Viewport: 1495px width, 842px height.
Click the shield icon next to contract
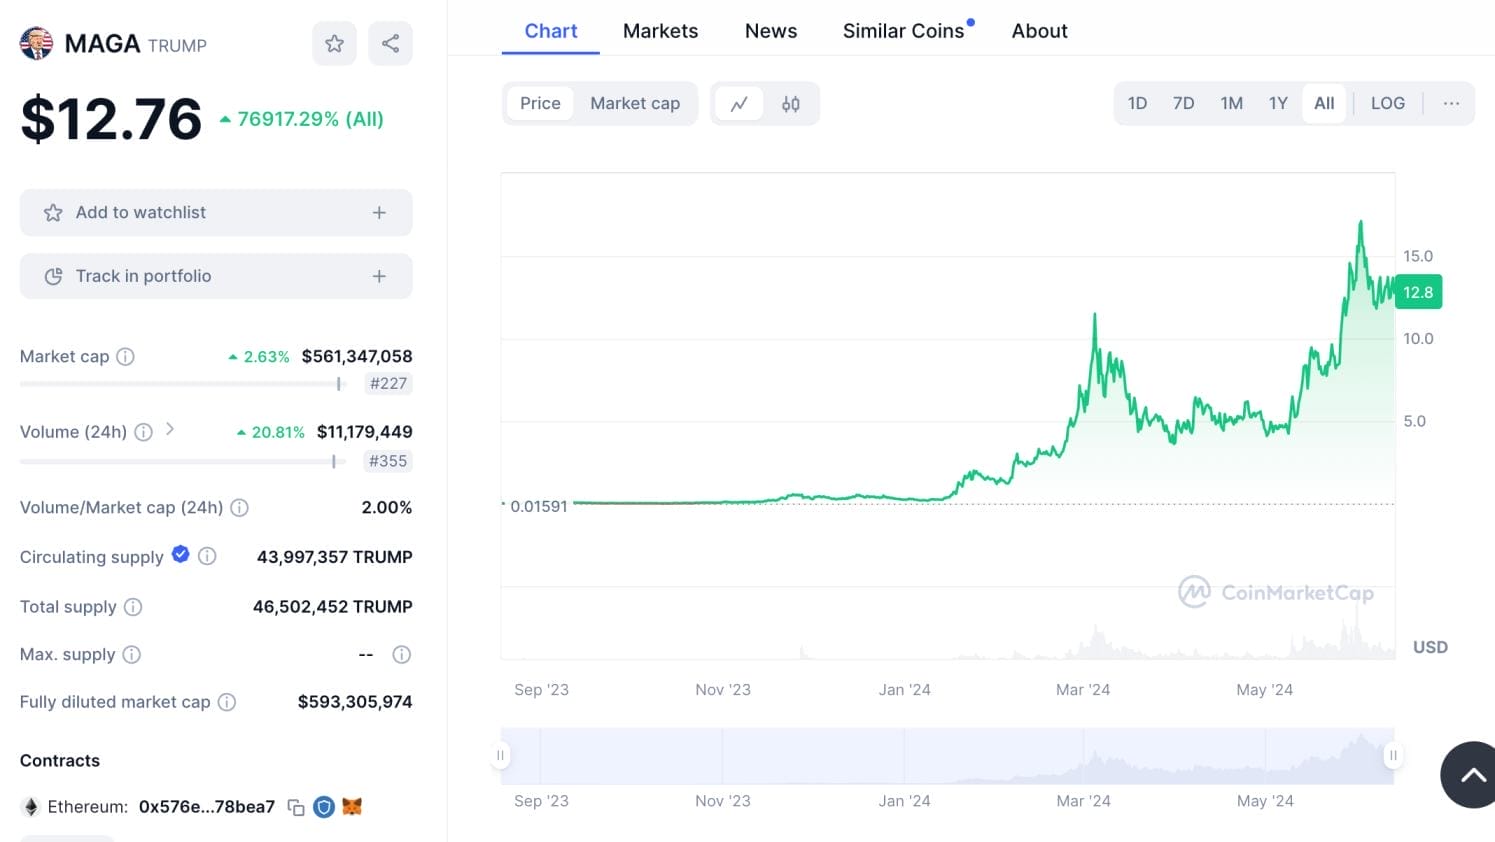tap(324, 807)
